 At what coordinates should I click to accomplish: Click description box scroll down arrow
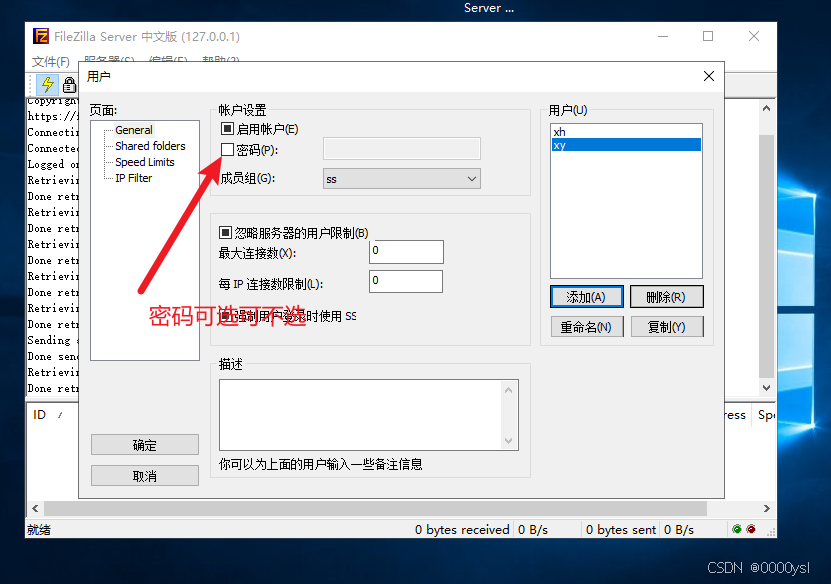pos(508,441)
